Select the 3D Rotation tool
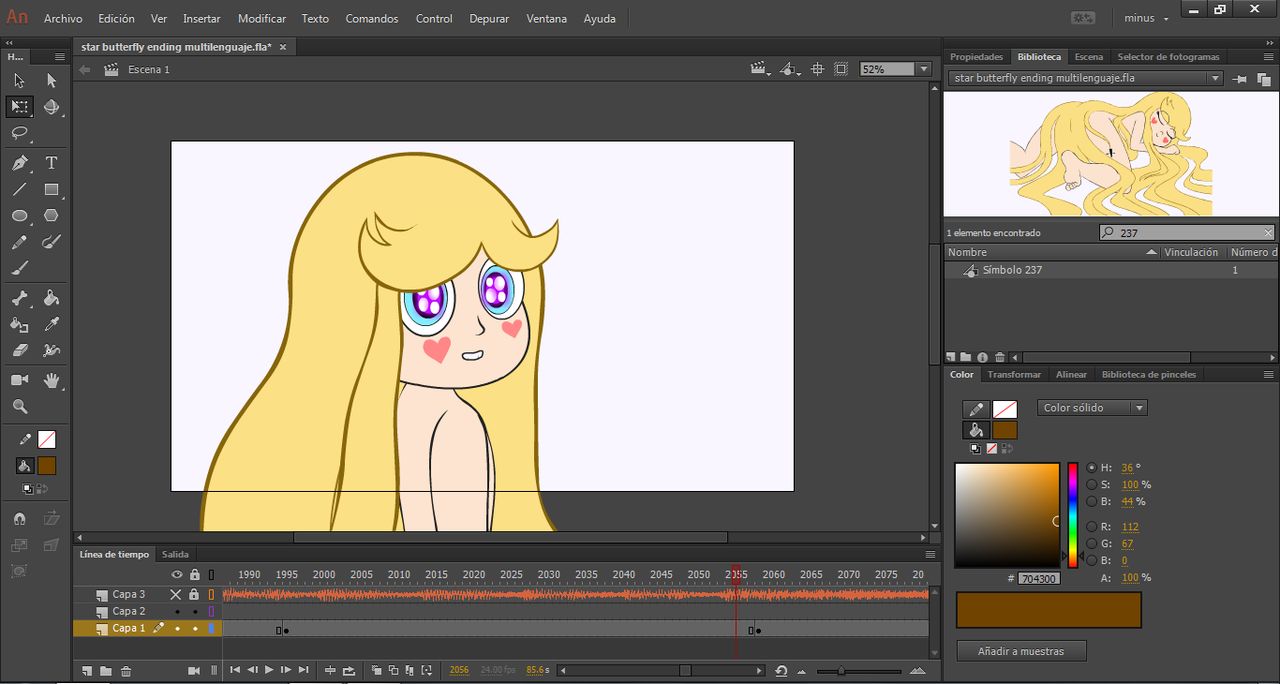 coord(51,107)
